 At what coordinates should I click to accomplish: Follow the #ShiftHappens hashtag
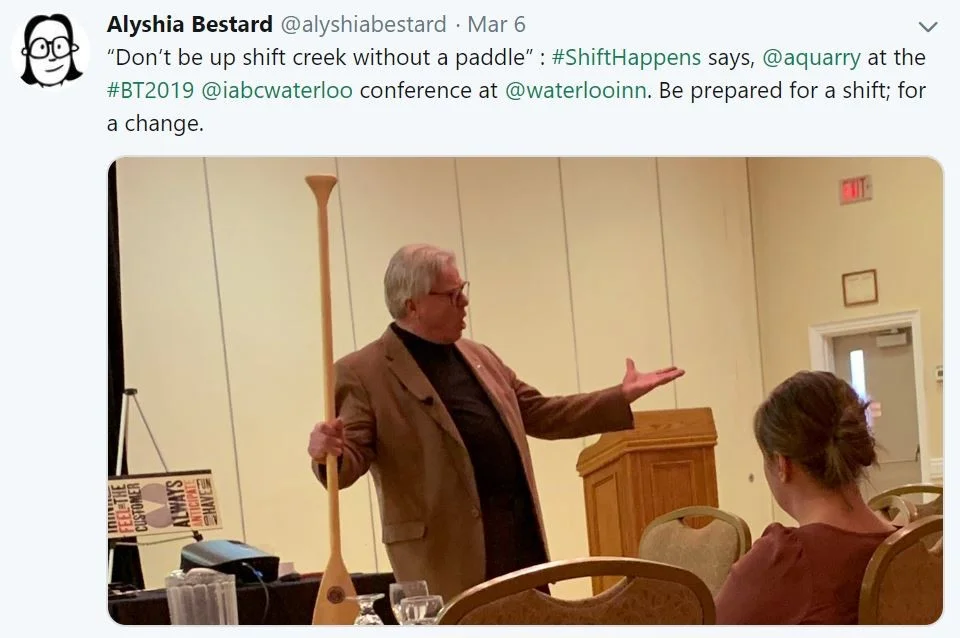coord(626,58)
